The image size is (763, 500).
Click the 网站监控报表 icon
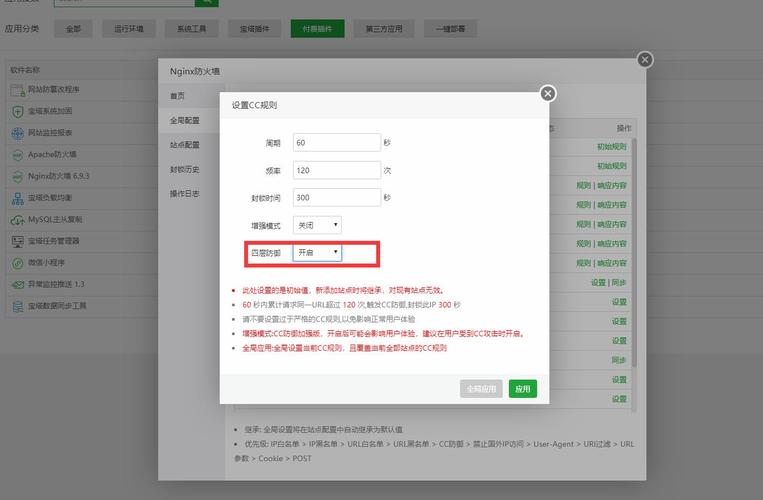tap(18, 133)
